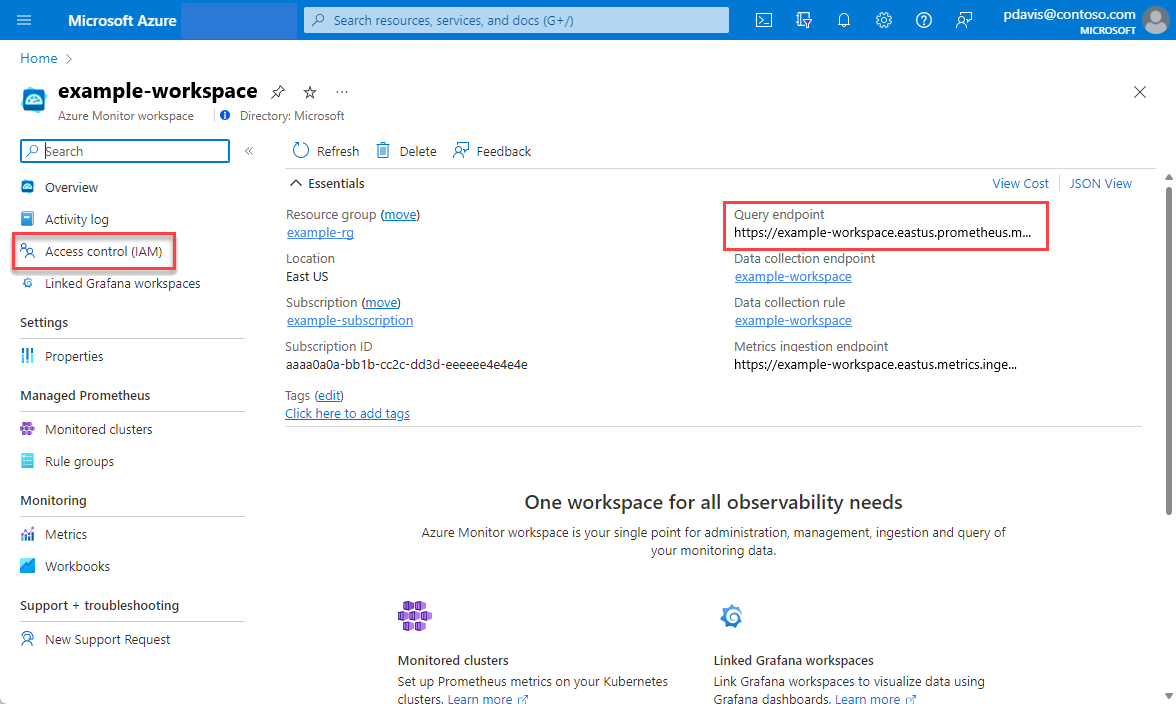
Task: Open the Data collection rule example-workspace link
Action: pos(793,320)
